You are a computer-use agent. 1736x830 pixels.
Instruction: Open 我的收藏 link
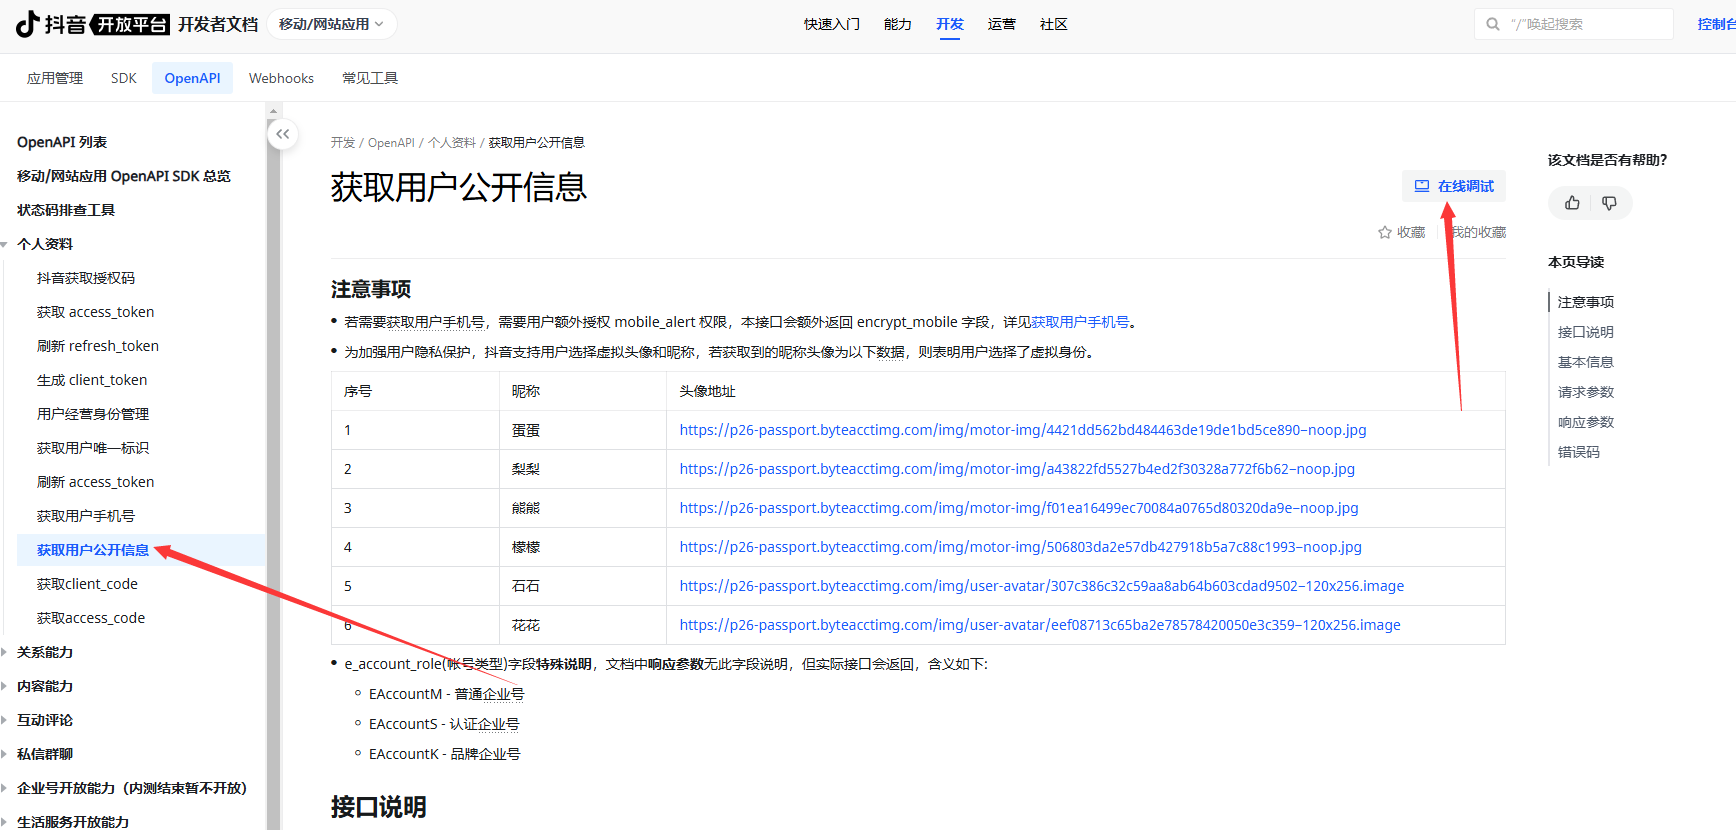point(1479,232)
